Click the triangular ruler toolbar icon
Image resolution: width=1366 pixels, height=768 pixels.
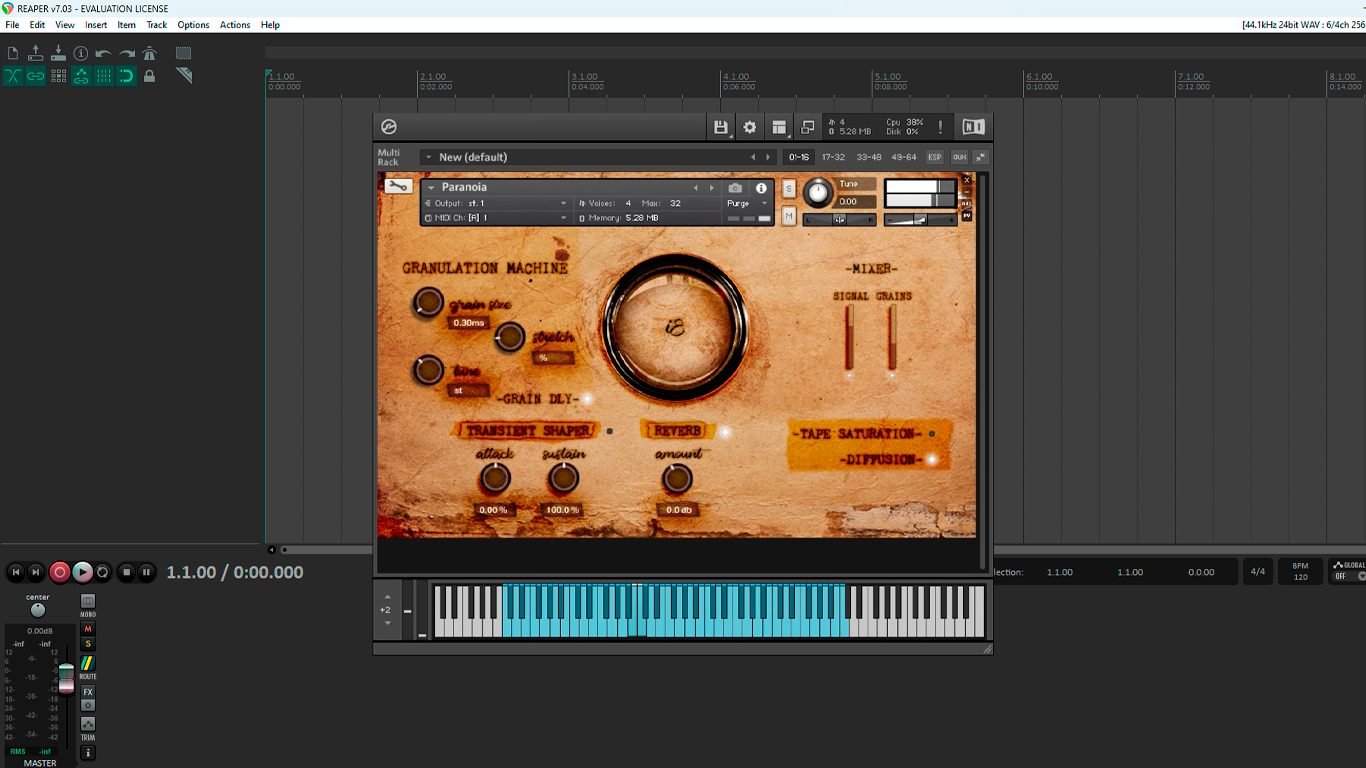click(183, 76)
